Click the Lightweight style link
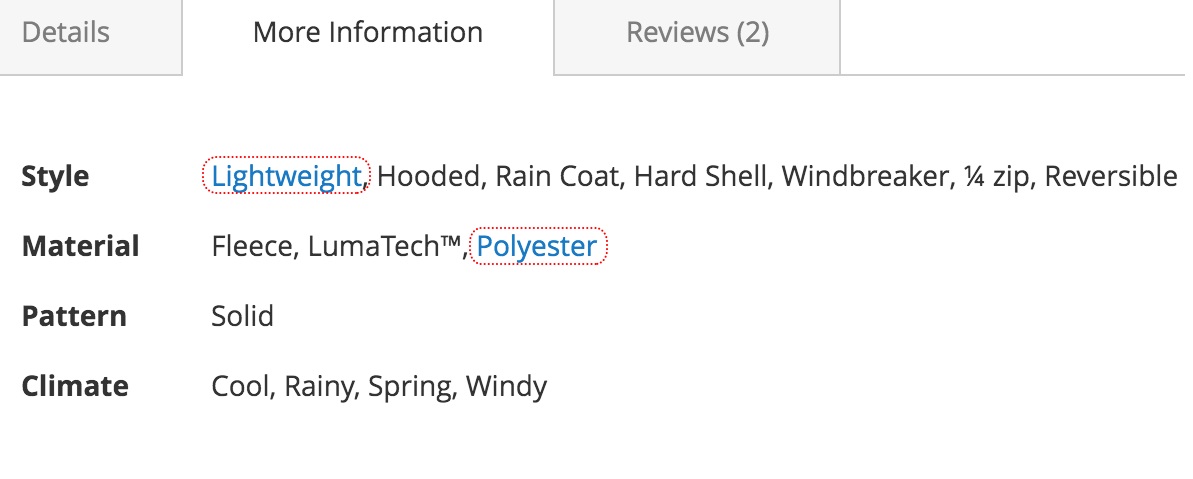 point(286,177)
